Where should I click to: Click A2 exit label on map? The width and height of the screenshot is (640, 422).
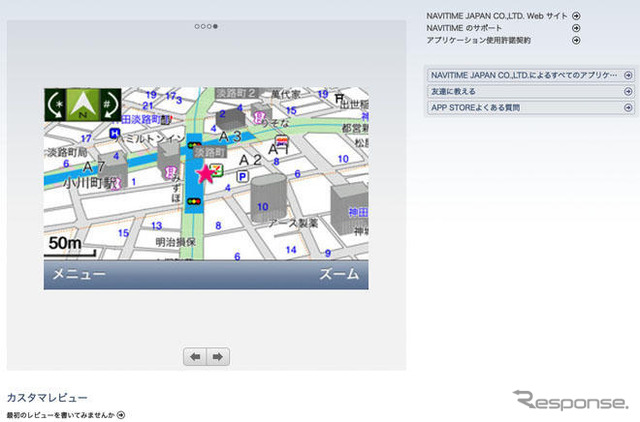coord(250,160)
